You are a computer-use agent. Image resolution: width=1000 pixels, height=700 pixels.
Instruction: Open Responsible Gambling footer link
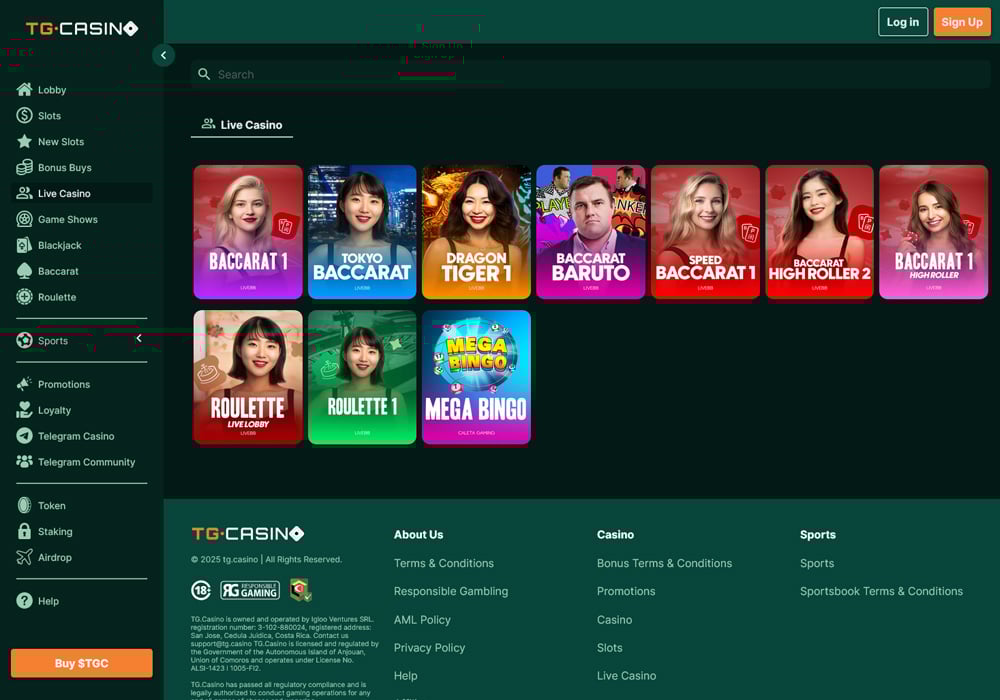(451, 592)
